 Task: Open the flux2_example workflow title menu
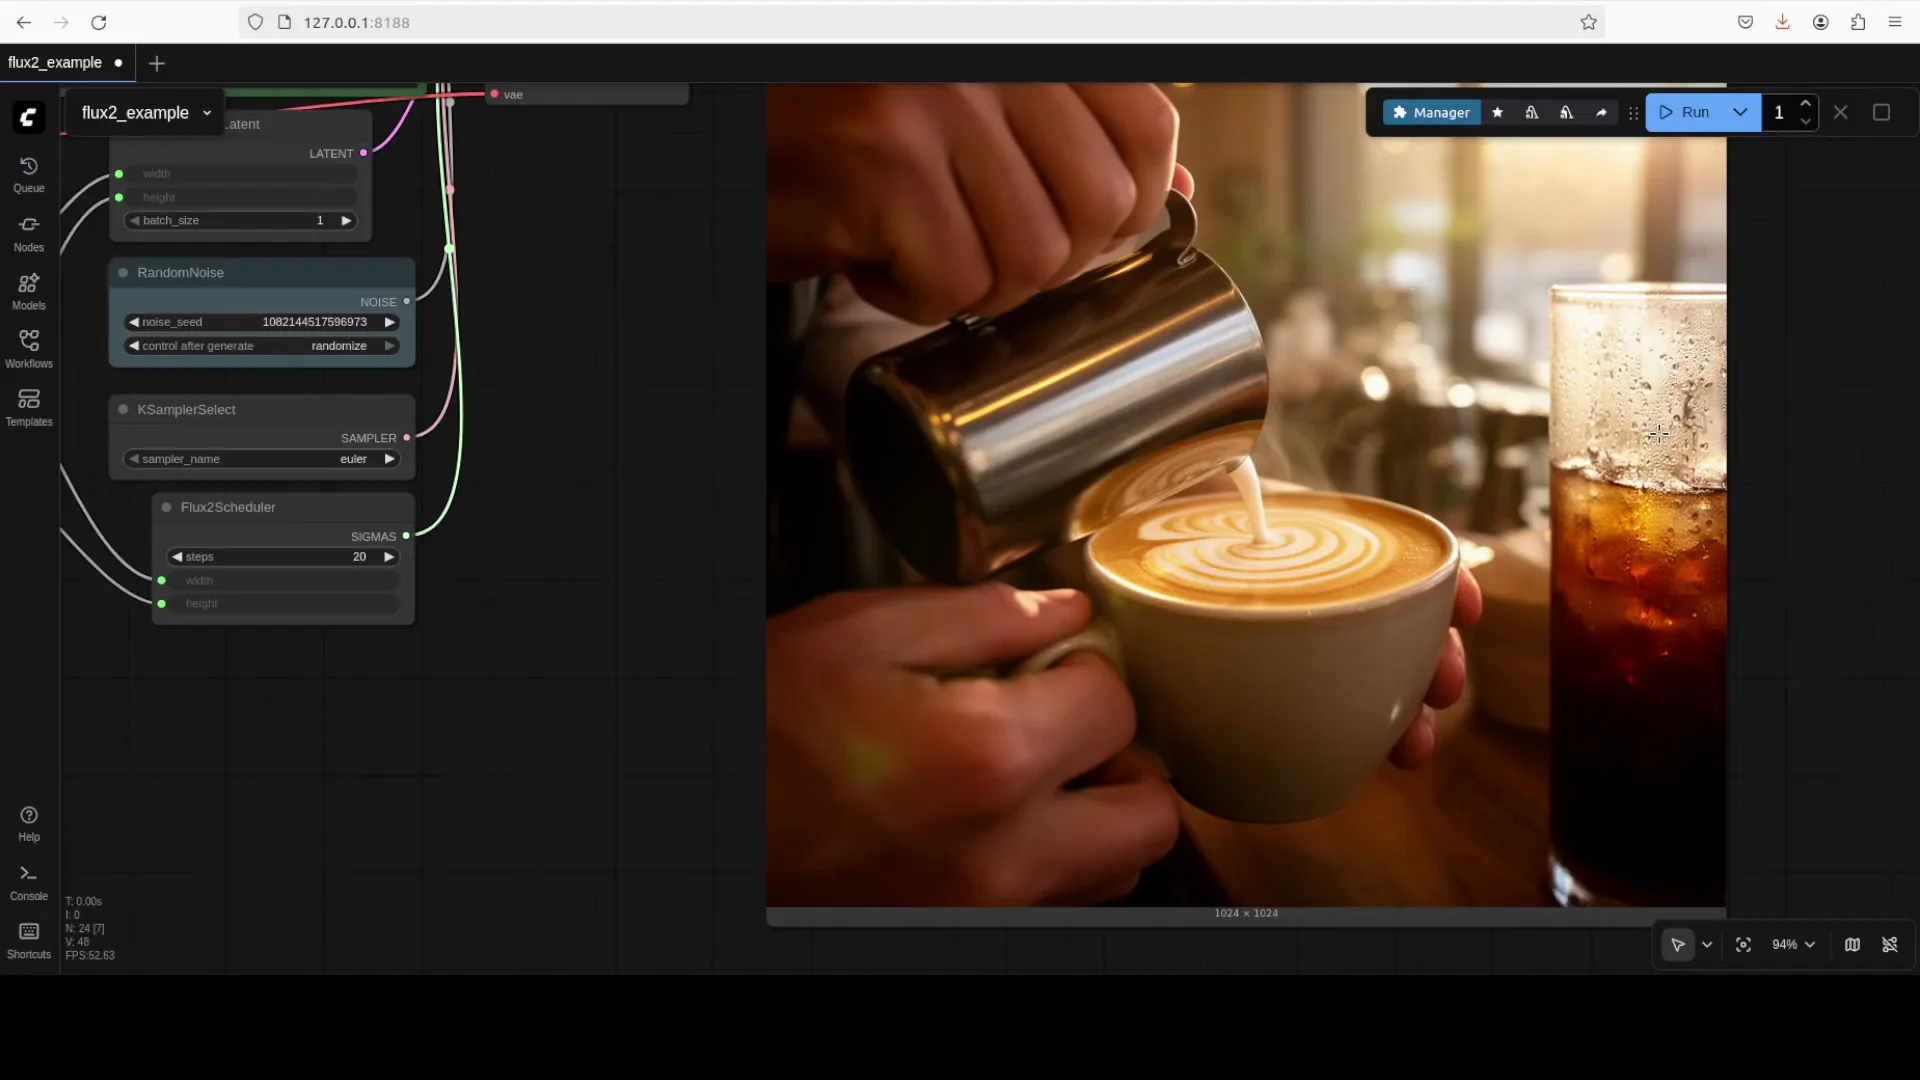(207, 112)
